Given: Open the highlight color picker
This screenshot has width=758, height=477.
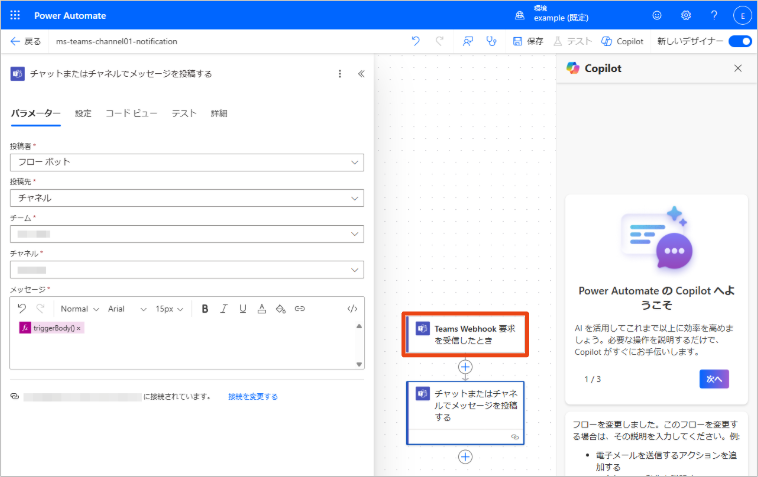Looking at the screenshot, I should [281, 309].
